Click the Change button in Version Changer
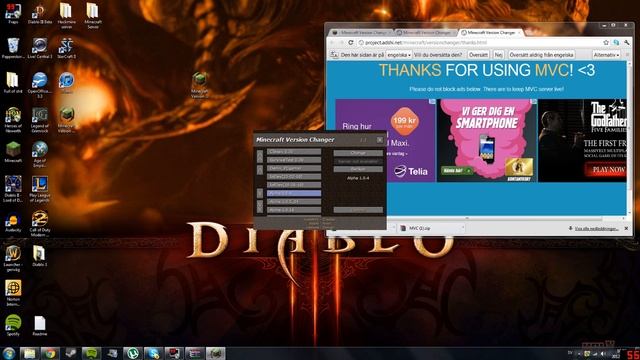Viewport: 640px width, 360px height. tap(358, 153)
